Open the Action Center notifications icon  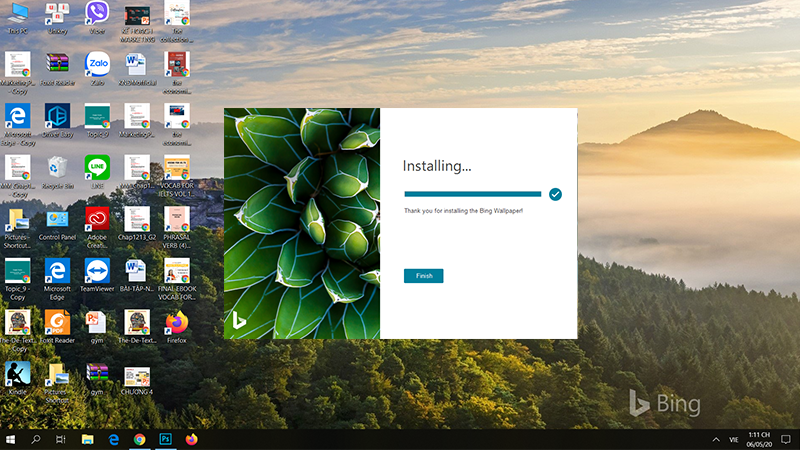click(x=787, y=439)
